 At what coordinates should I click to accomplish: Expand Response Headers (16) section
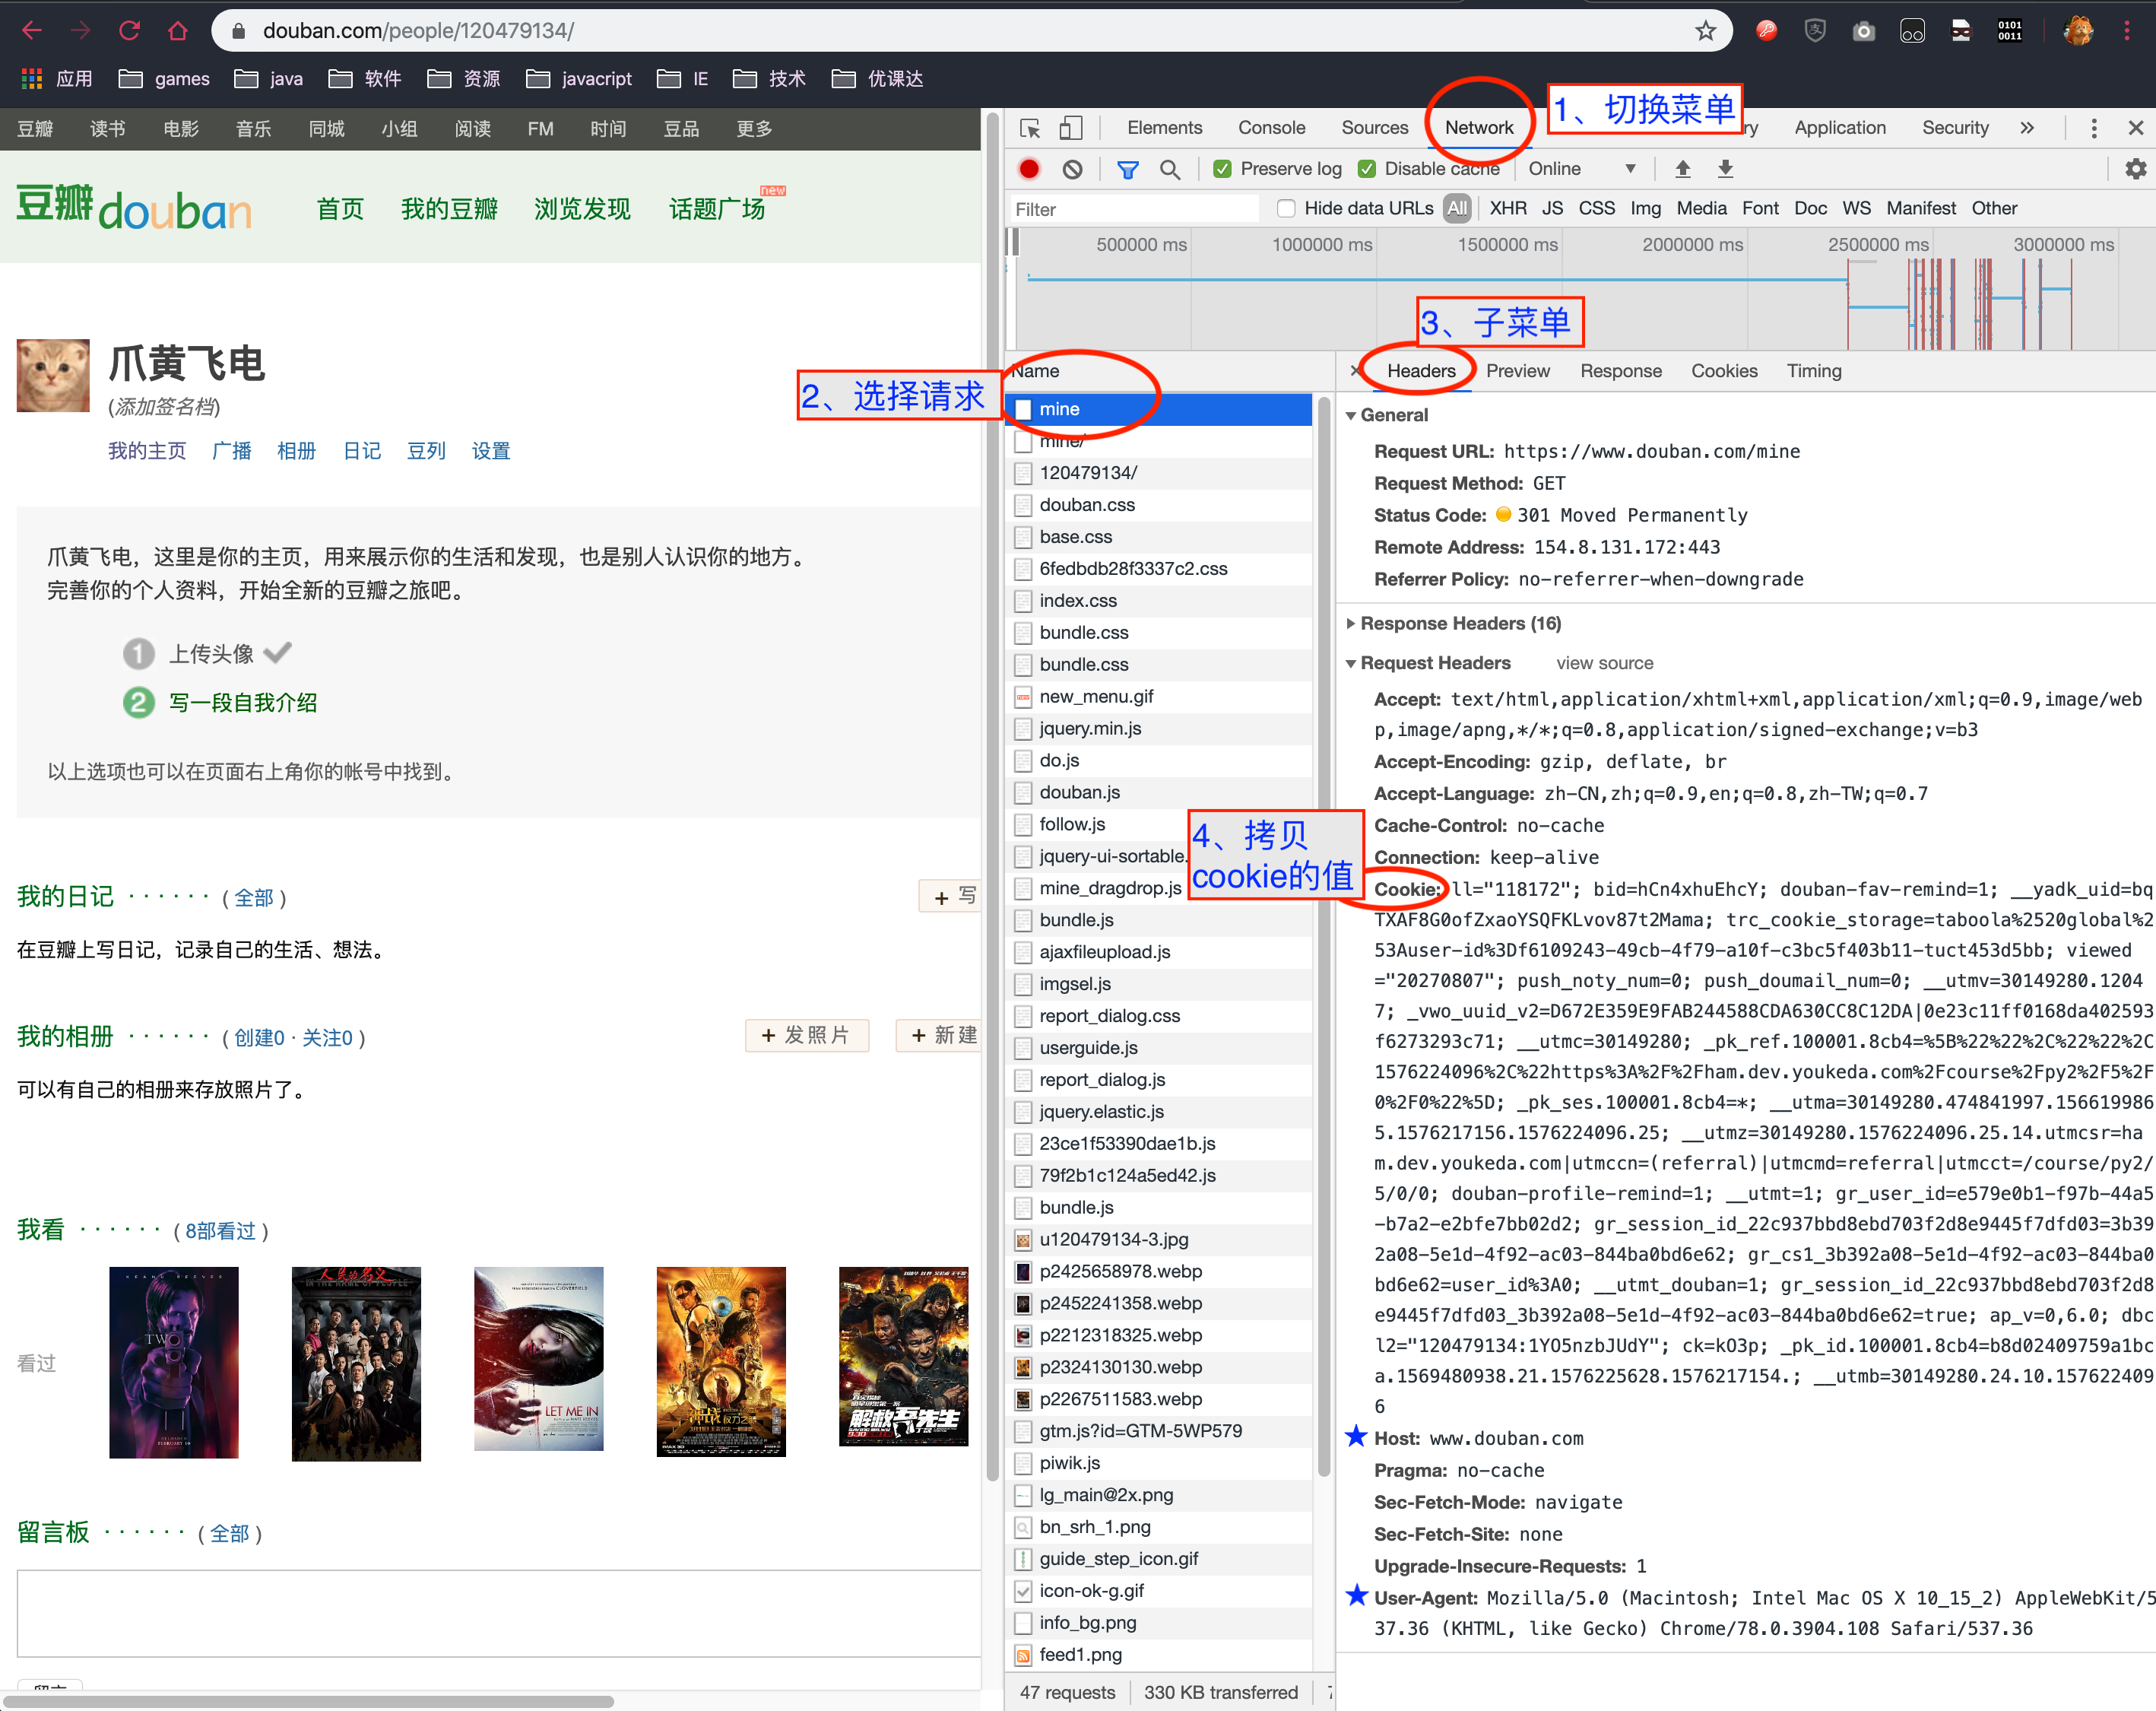point(1351,623)
